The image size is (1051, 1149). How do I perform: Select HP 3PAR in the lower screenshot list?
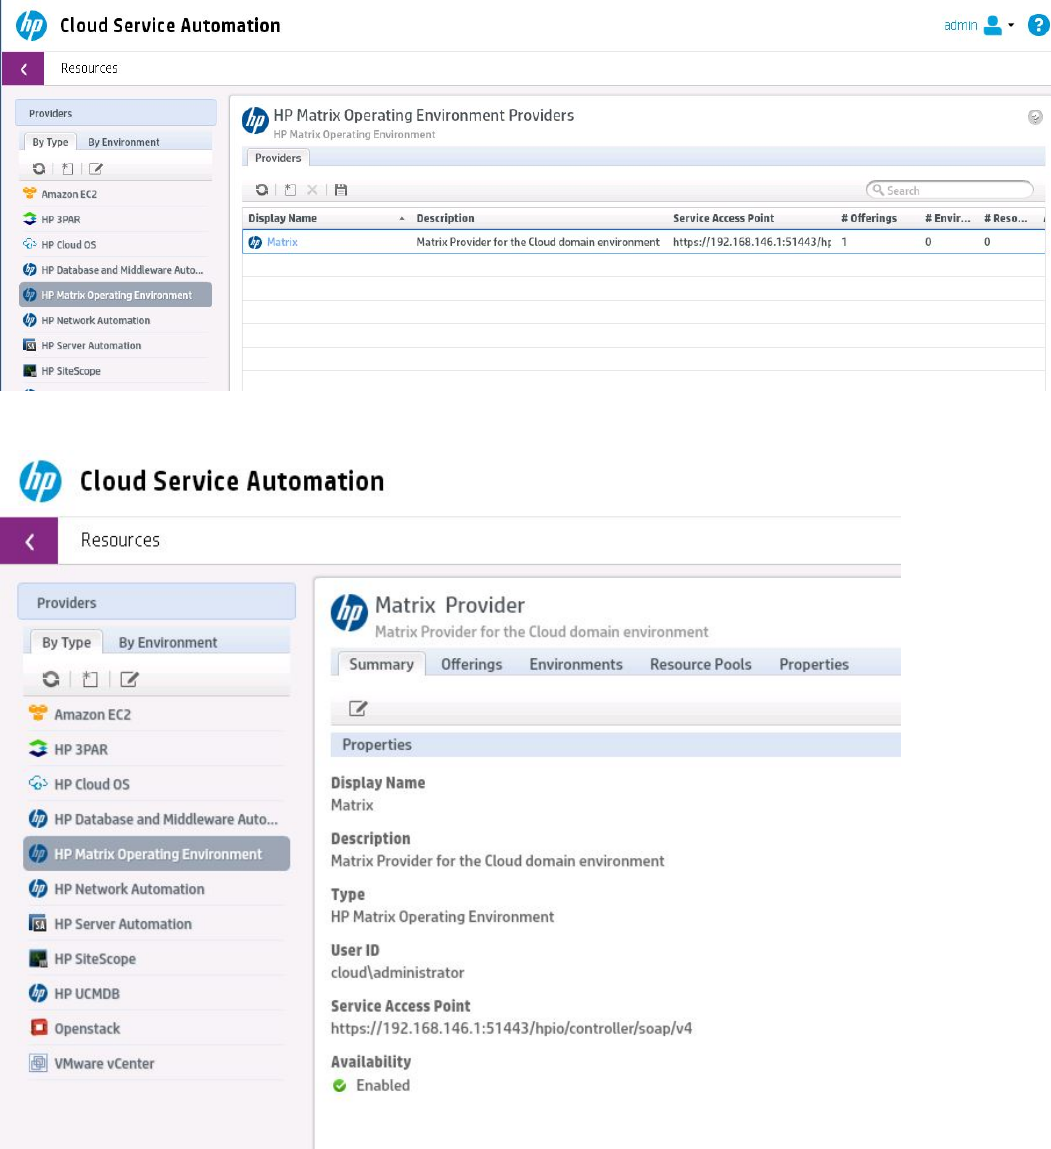156,749
